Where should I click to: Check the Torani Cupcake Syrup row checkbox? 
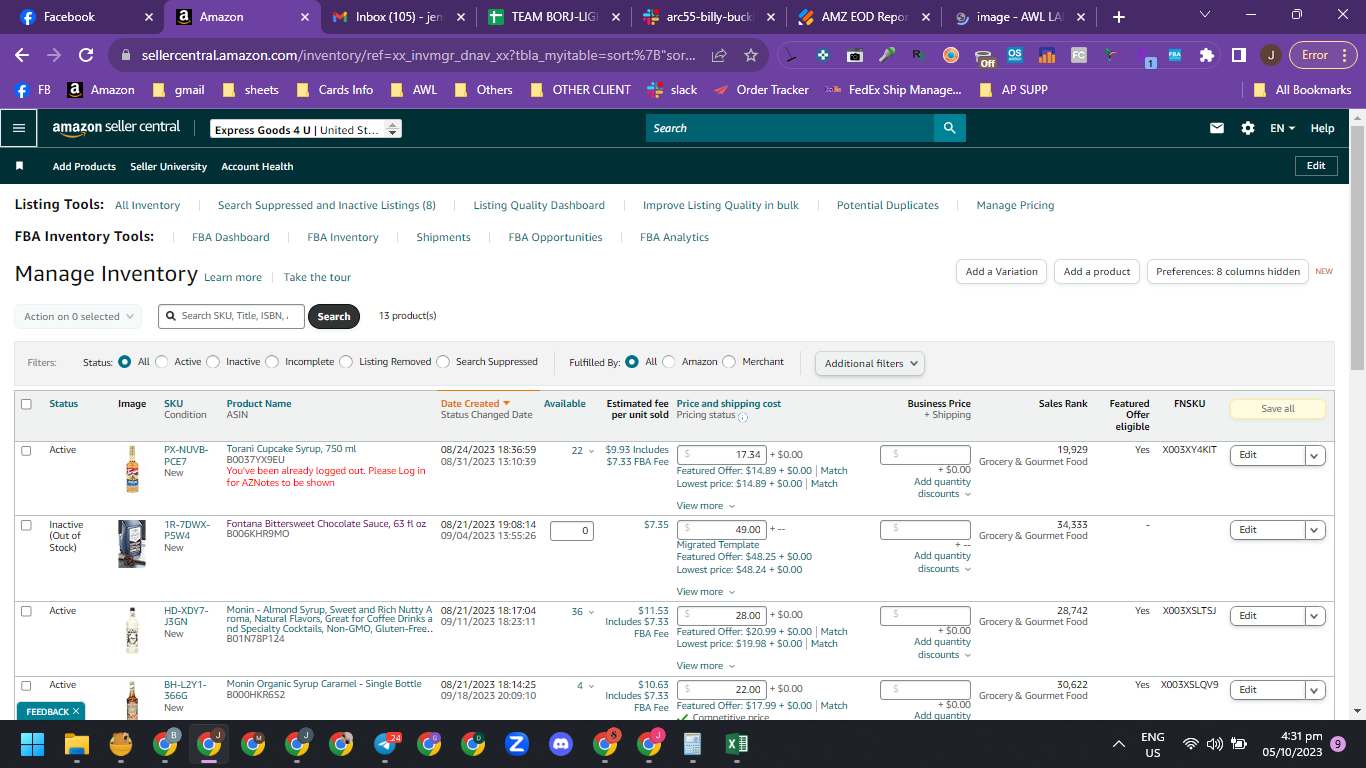click(26, 451)
